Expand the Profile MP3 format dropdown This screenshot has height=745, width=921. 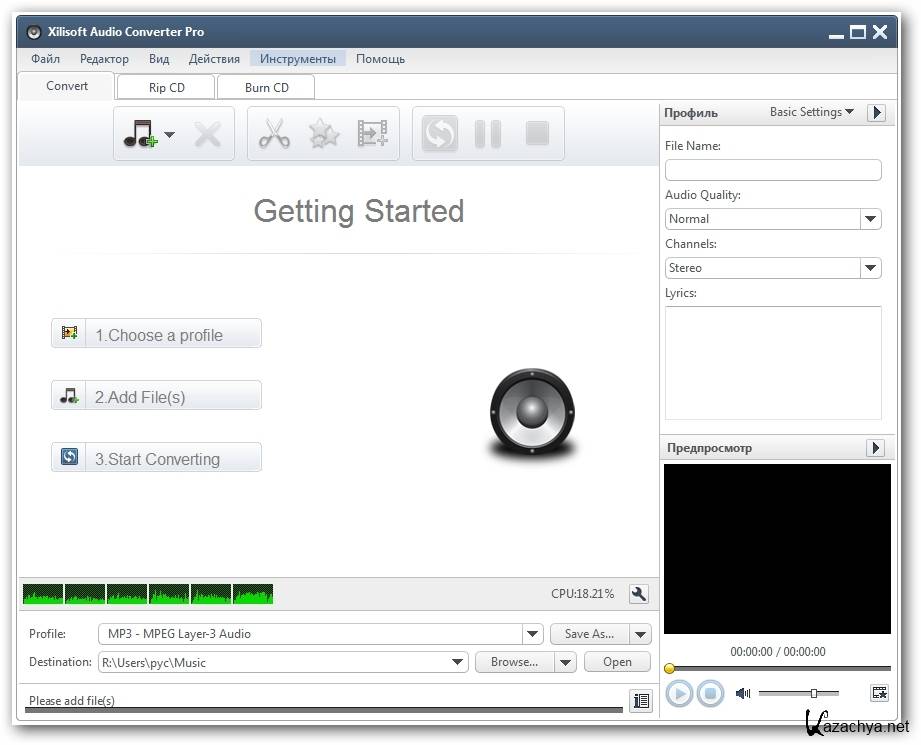click(x=533, y=634)
